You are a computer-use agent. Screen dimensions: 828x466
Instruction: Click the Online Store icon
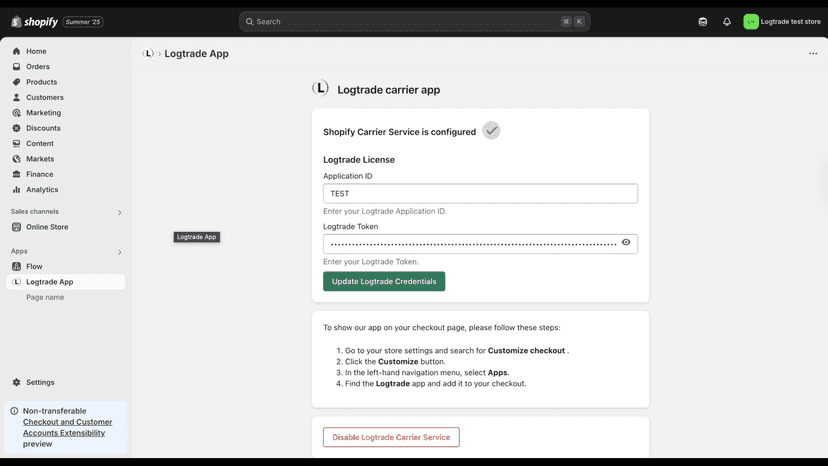16,227
